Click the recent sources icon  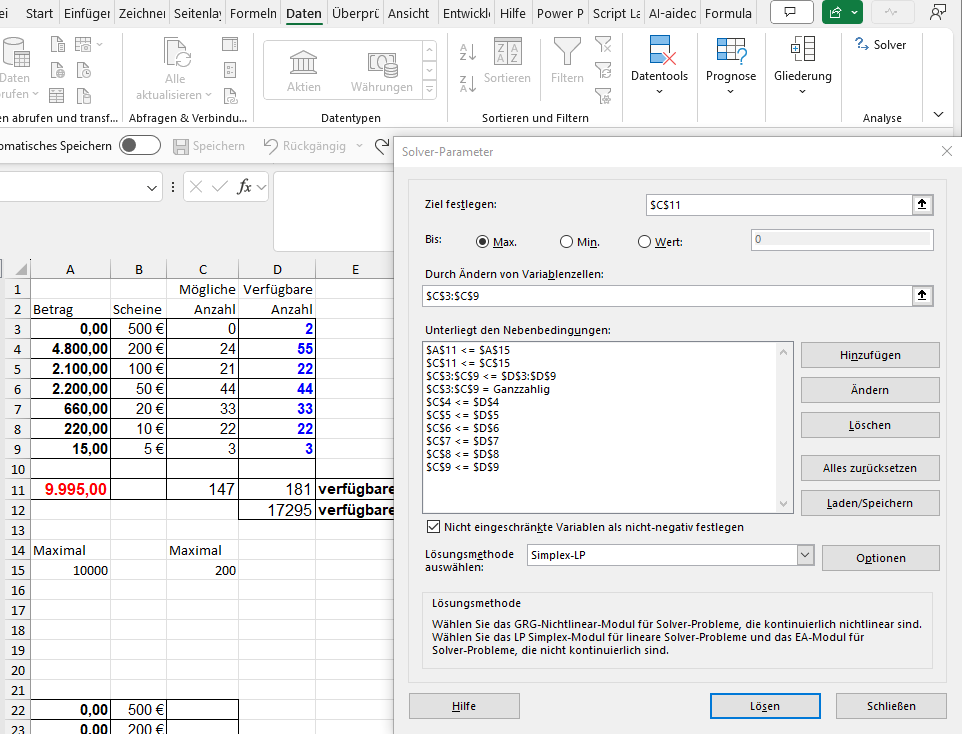(x=83, y=71)
